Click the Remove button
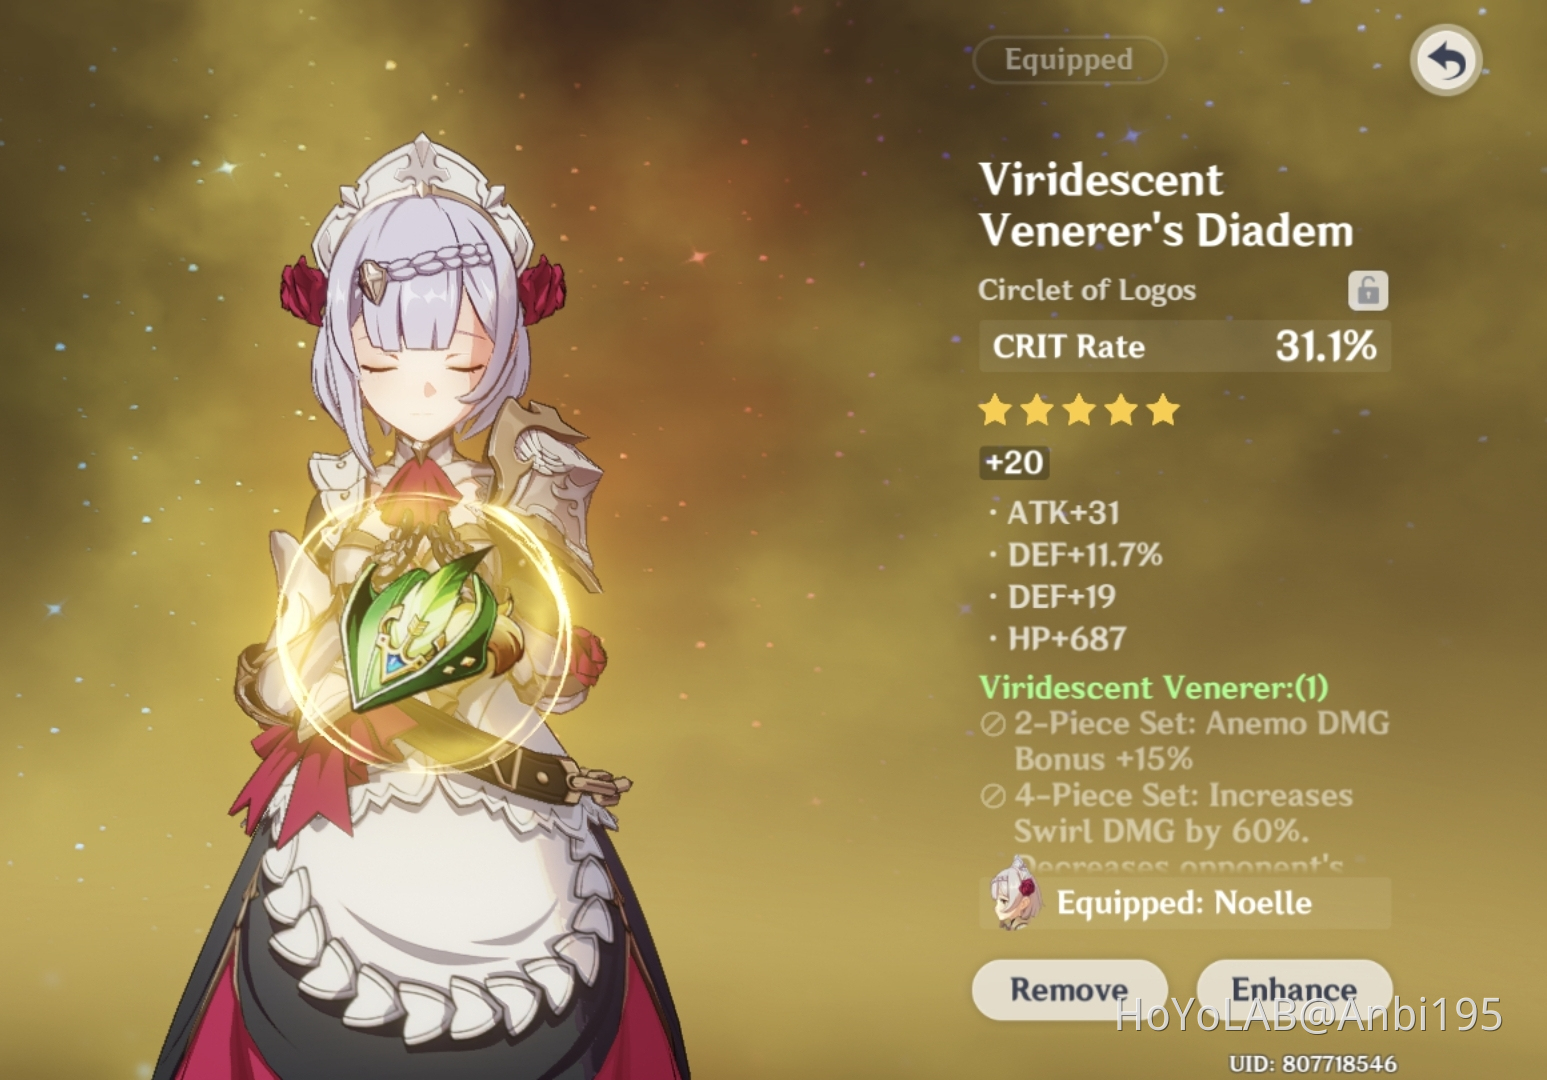Viewport: 1547px width, 1080px height. 1069,989
